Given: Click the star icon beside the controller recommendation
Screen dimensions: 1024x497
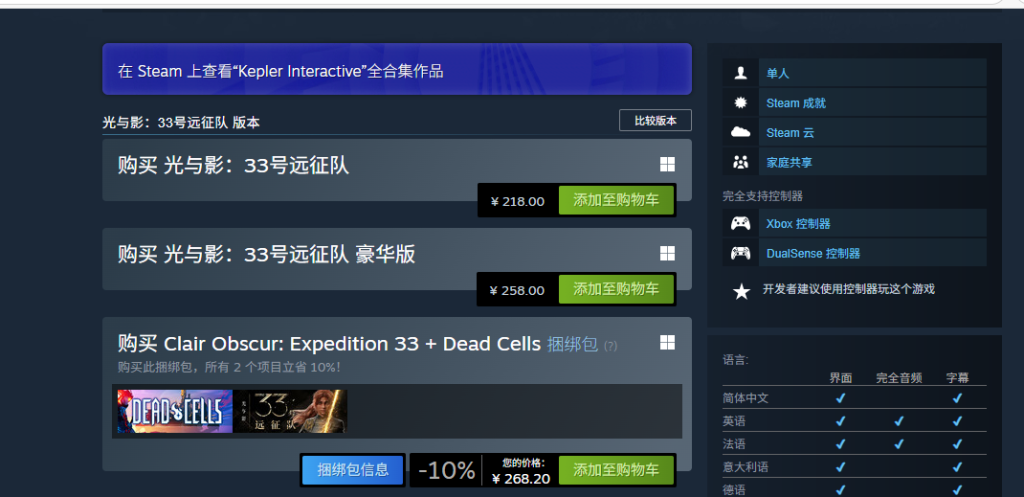Looking at the screenshot, I should tap(741, 291).
